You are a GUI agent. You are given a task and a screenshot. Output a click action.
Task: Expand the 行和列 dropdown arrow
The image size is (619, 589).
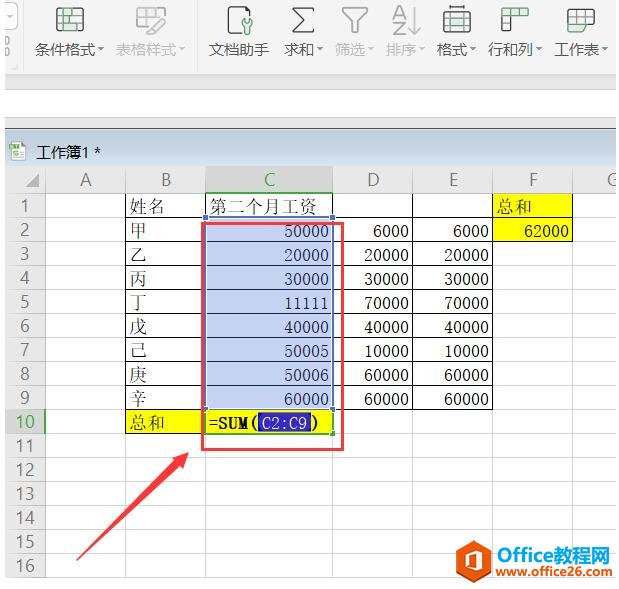tap(539, 50)
